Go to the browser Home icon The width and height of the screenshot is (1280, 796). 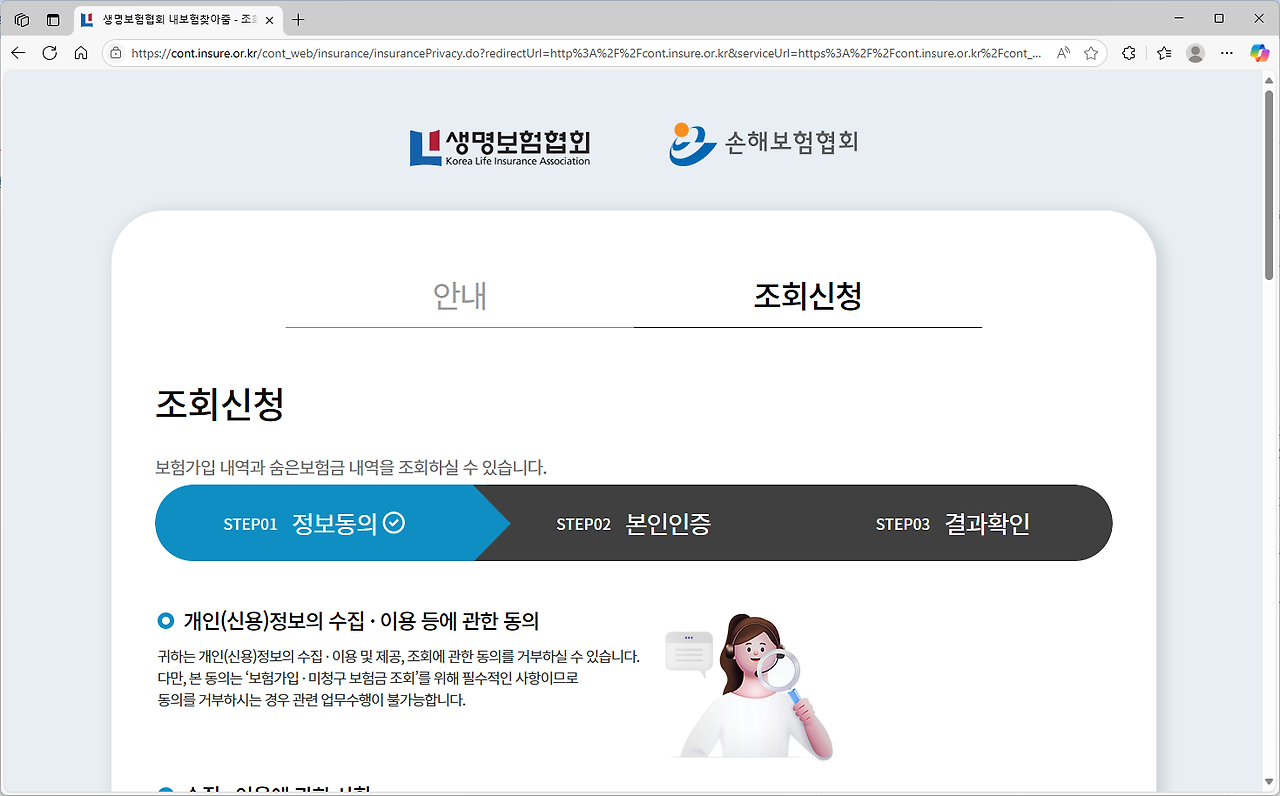tap(81, 53)
